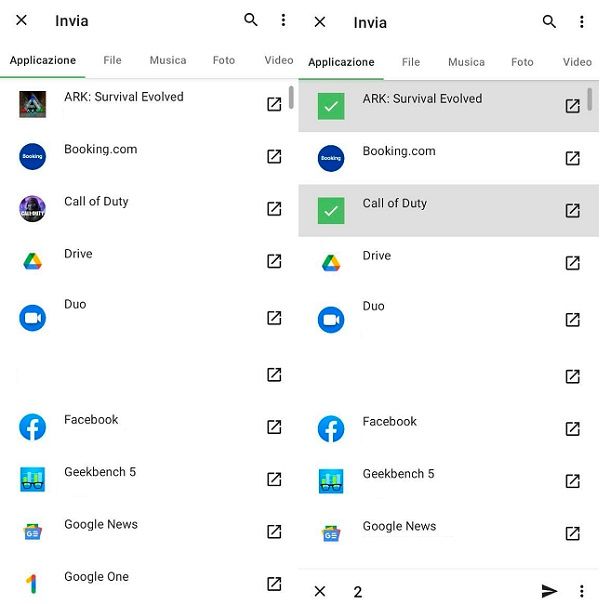Send the 2 selected apps
610x604 pixels.
pyautogui.click(x=549, y=591)
